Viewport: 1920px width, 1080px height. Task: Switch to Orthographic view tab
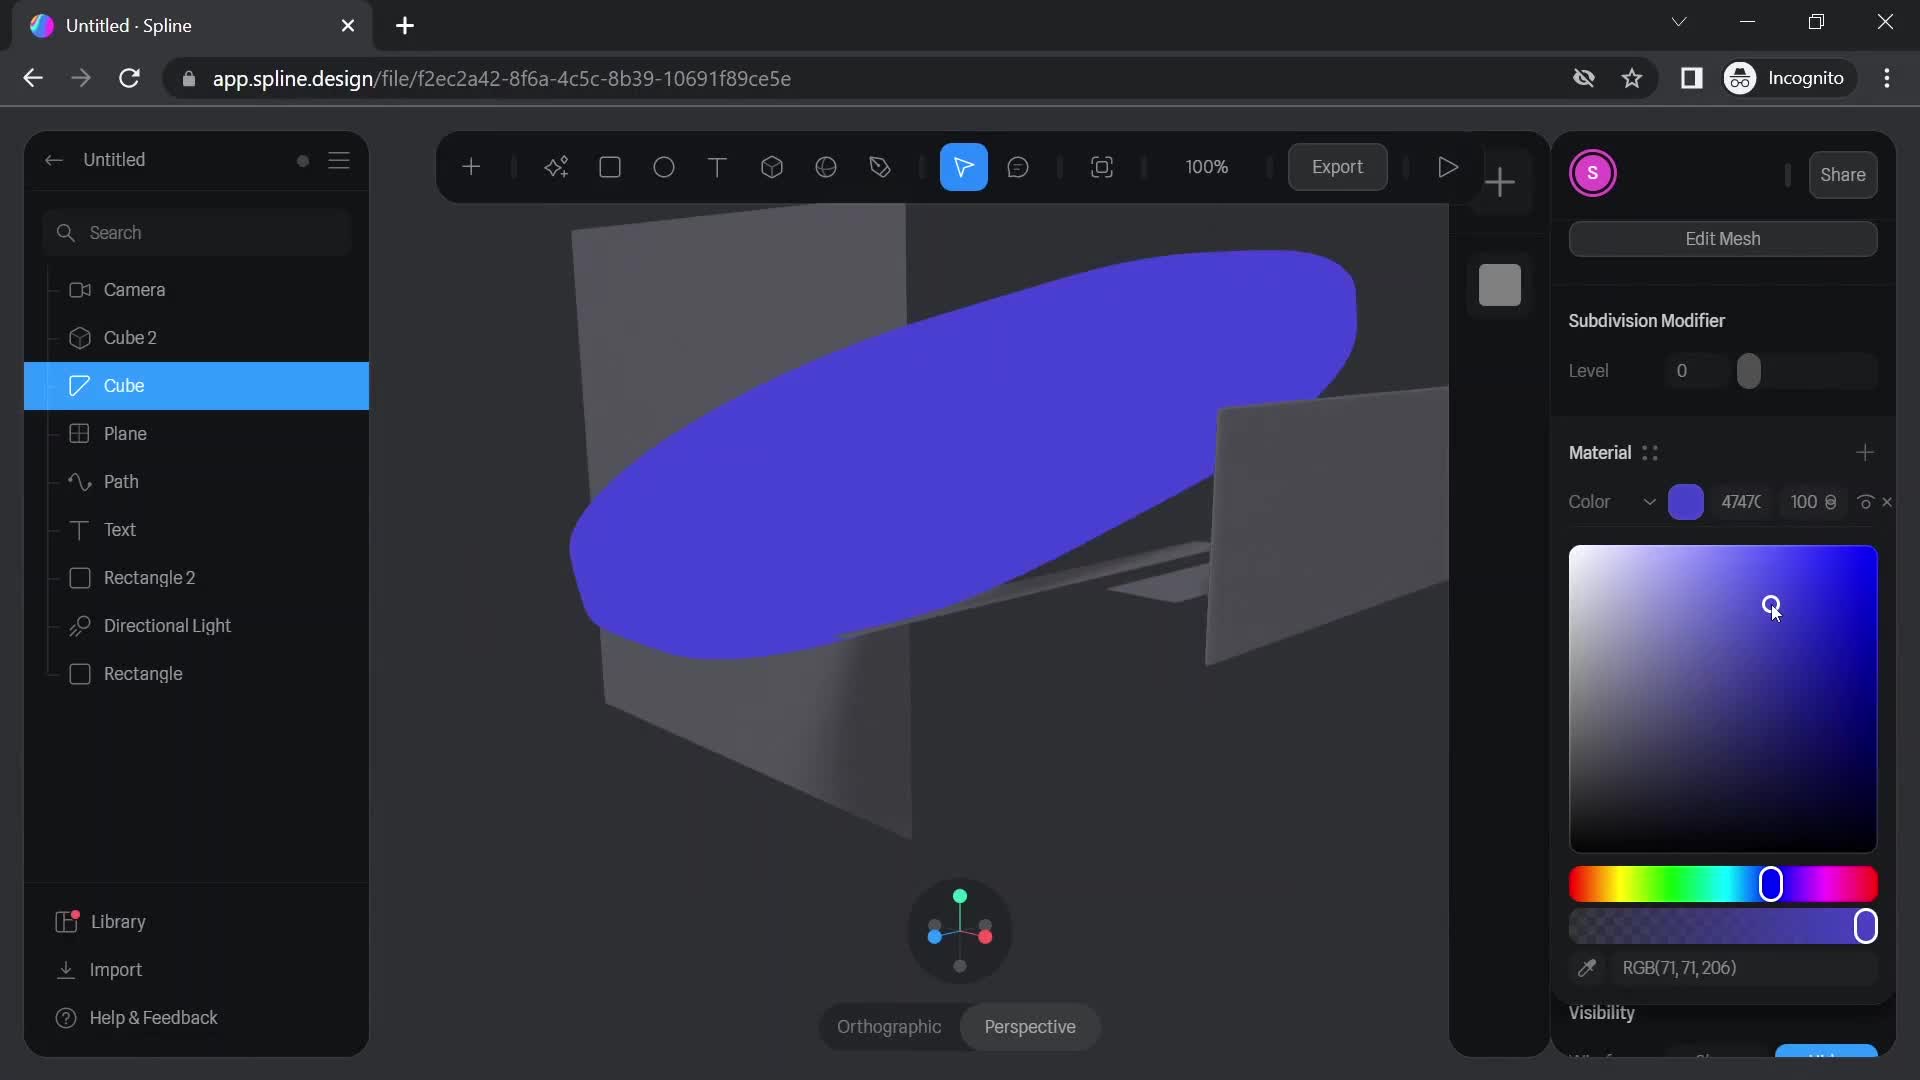pos(887,1027)
